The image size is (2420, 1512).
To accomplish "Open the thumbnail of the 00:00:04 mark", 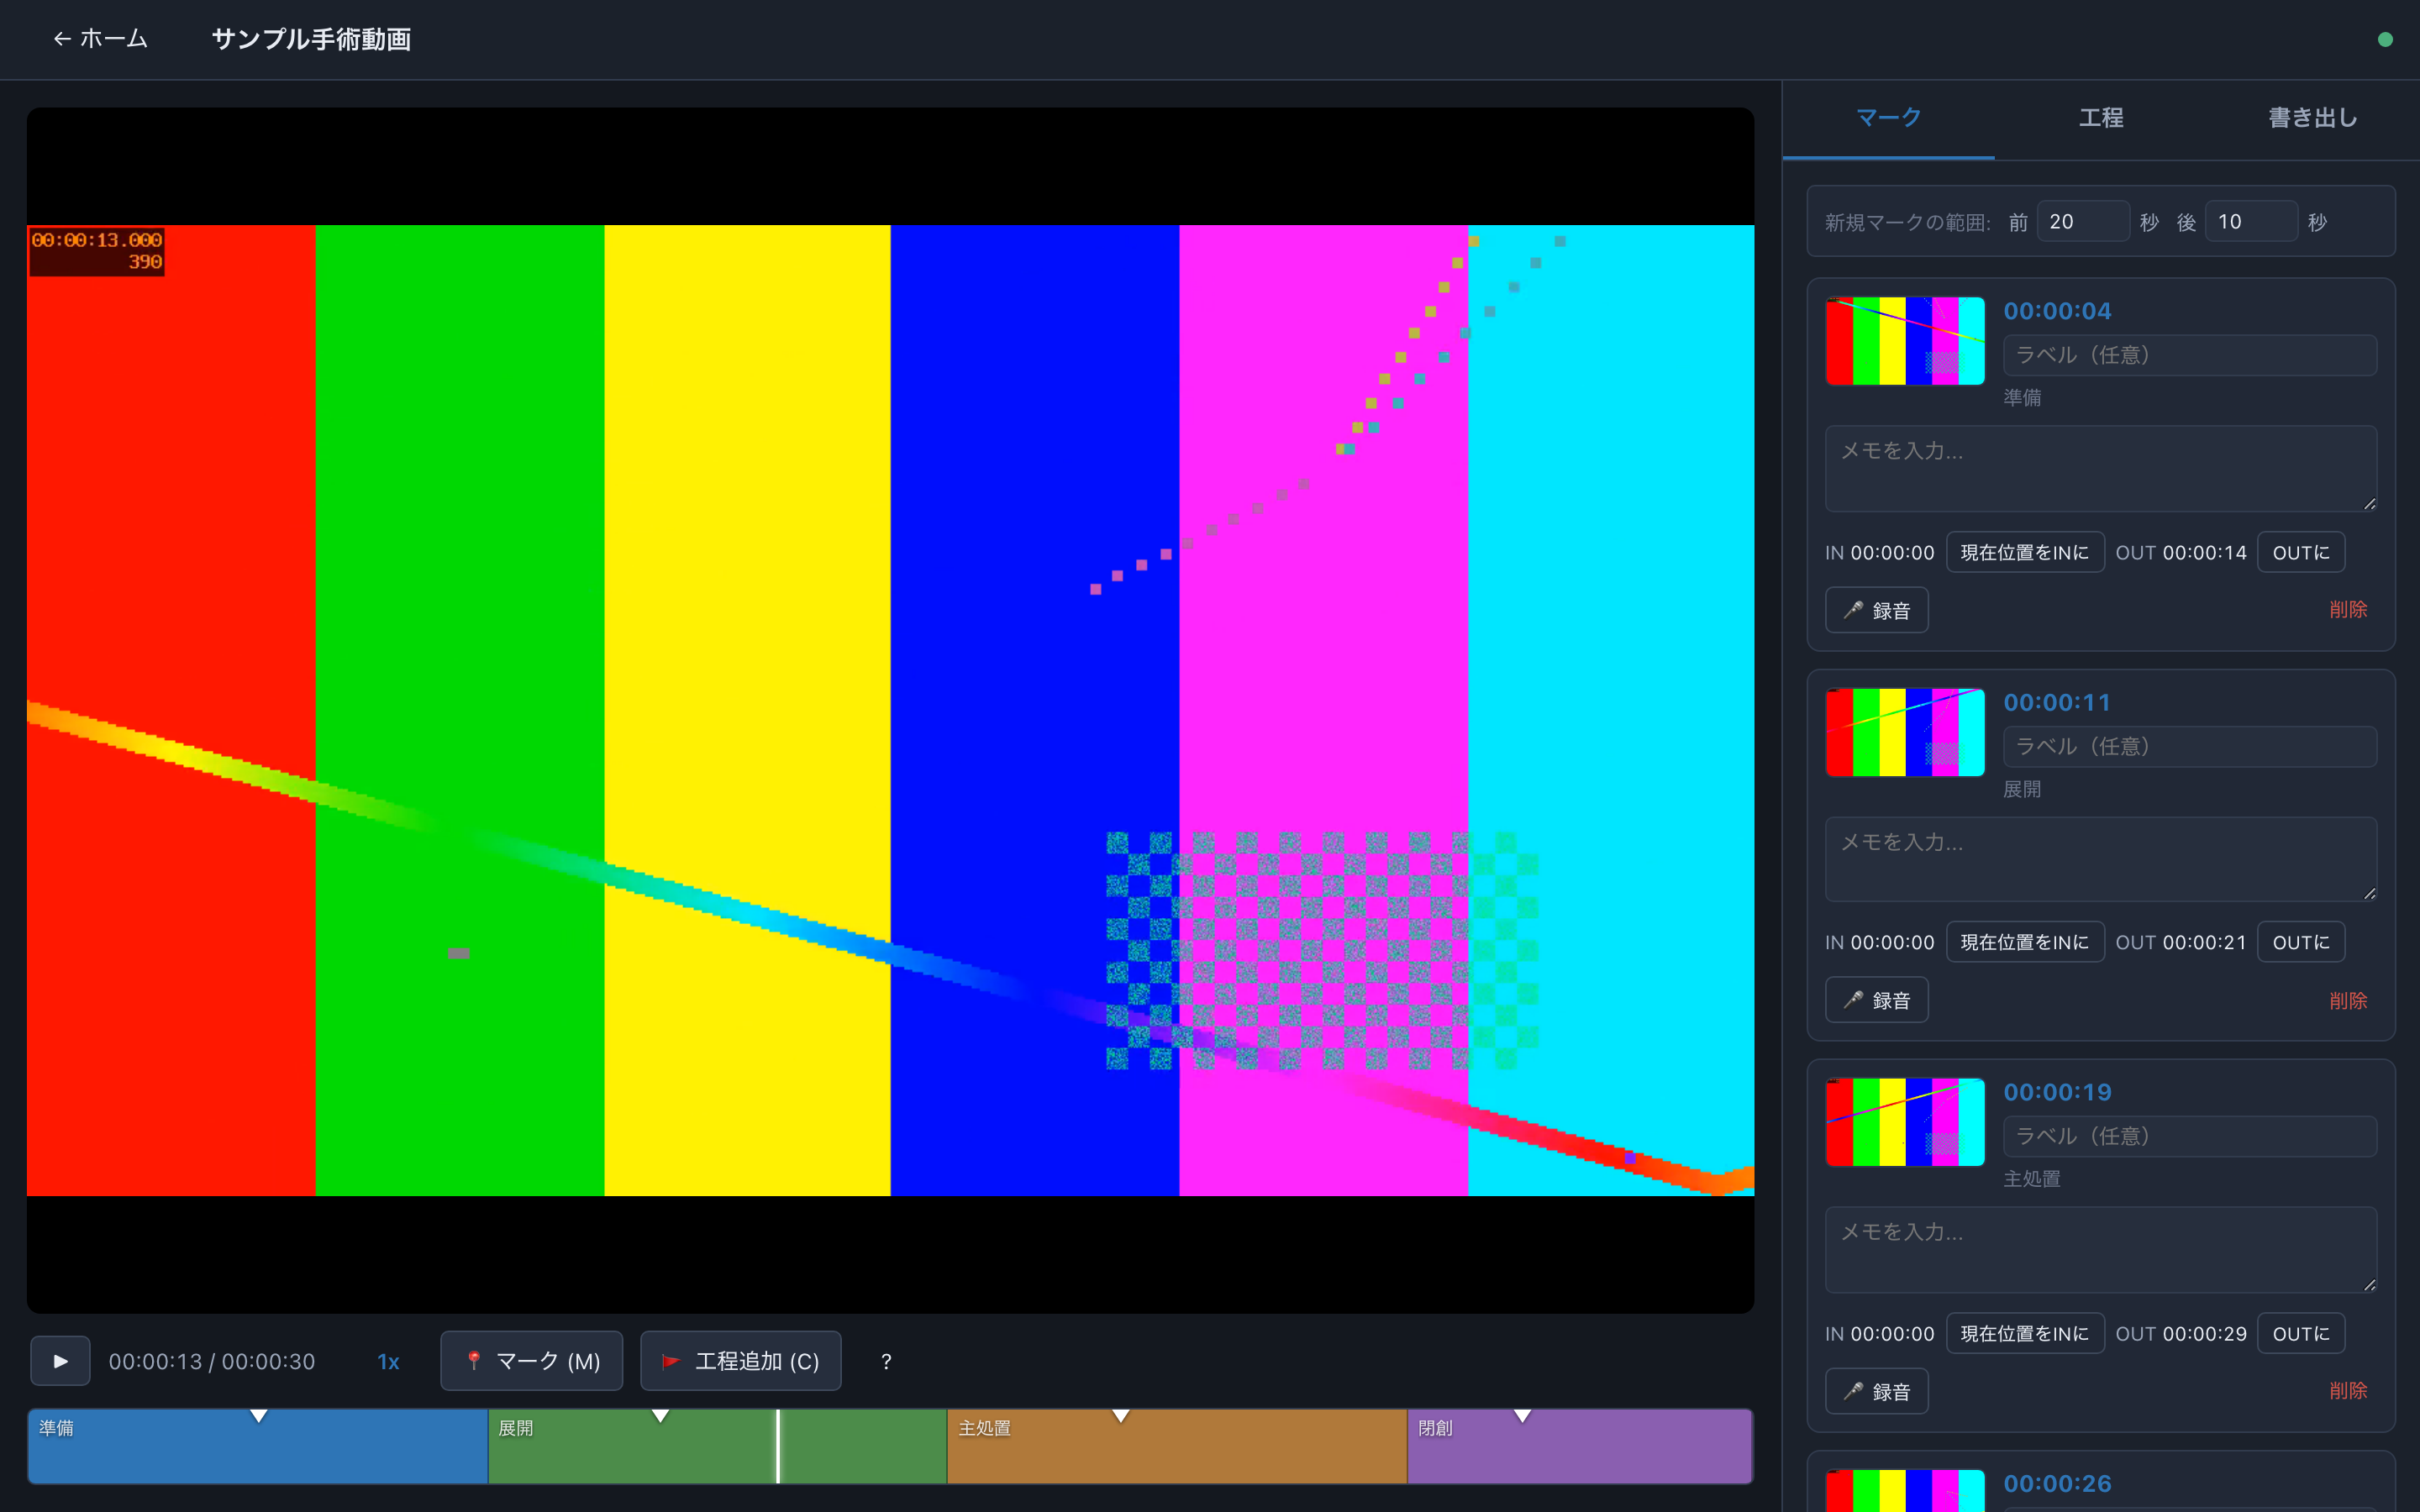I will [x=1905, y=341].
